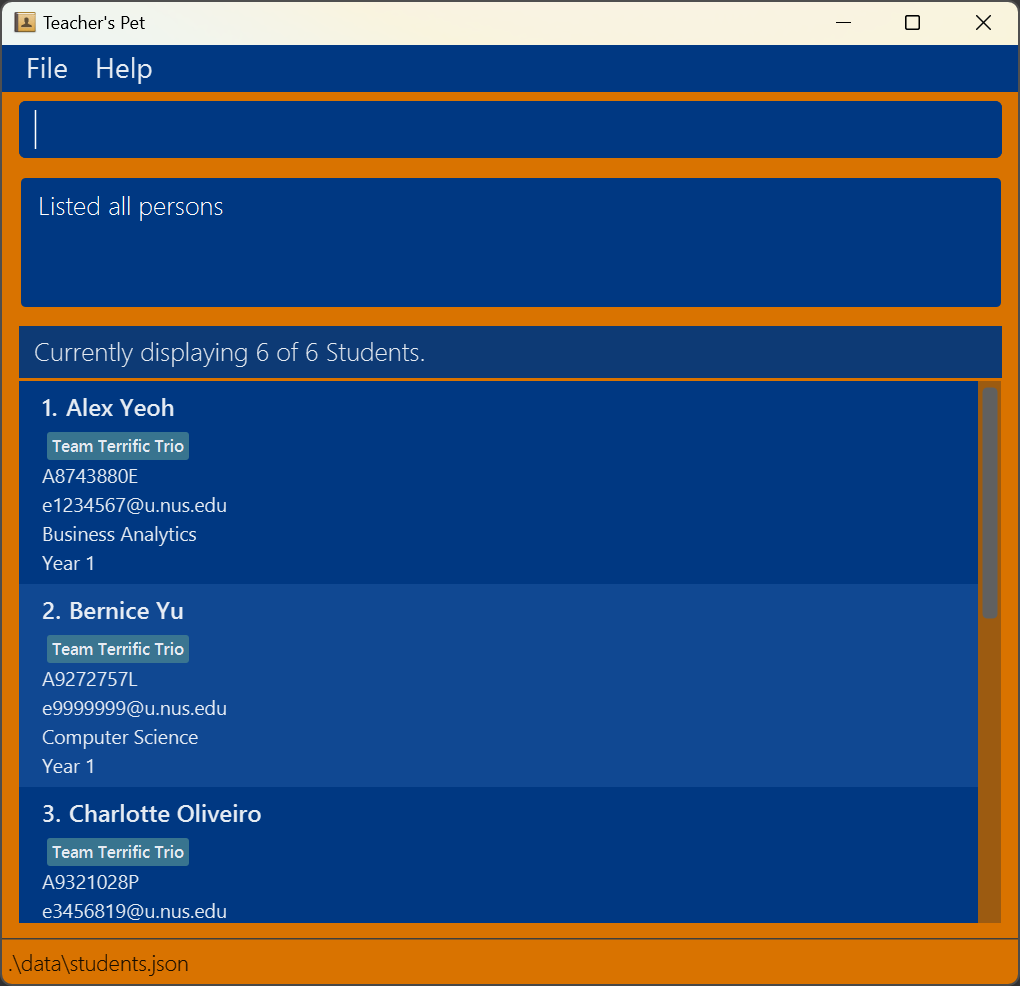Image resolution: width=1020 pixels, height=986 pixels.
Task: Click Bernice Yu's Year 1 label
Action: pyautogui.click(x=68, y=766)
